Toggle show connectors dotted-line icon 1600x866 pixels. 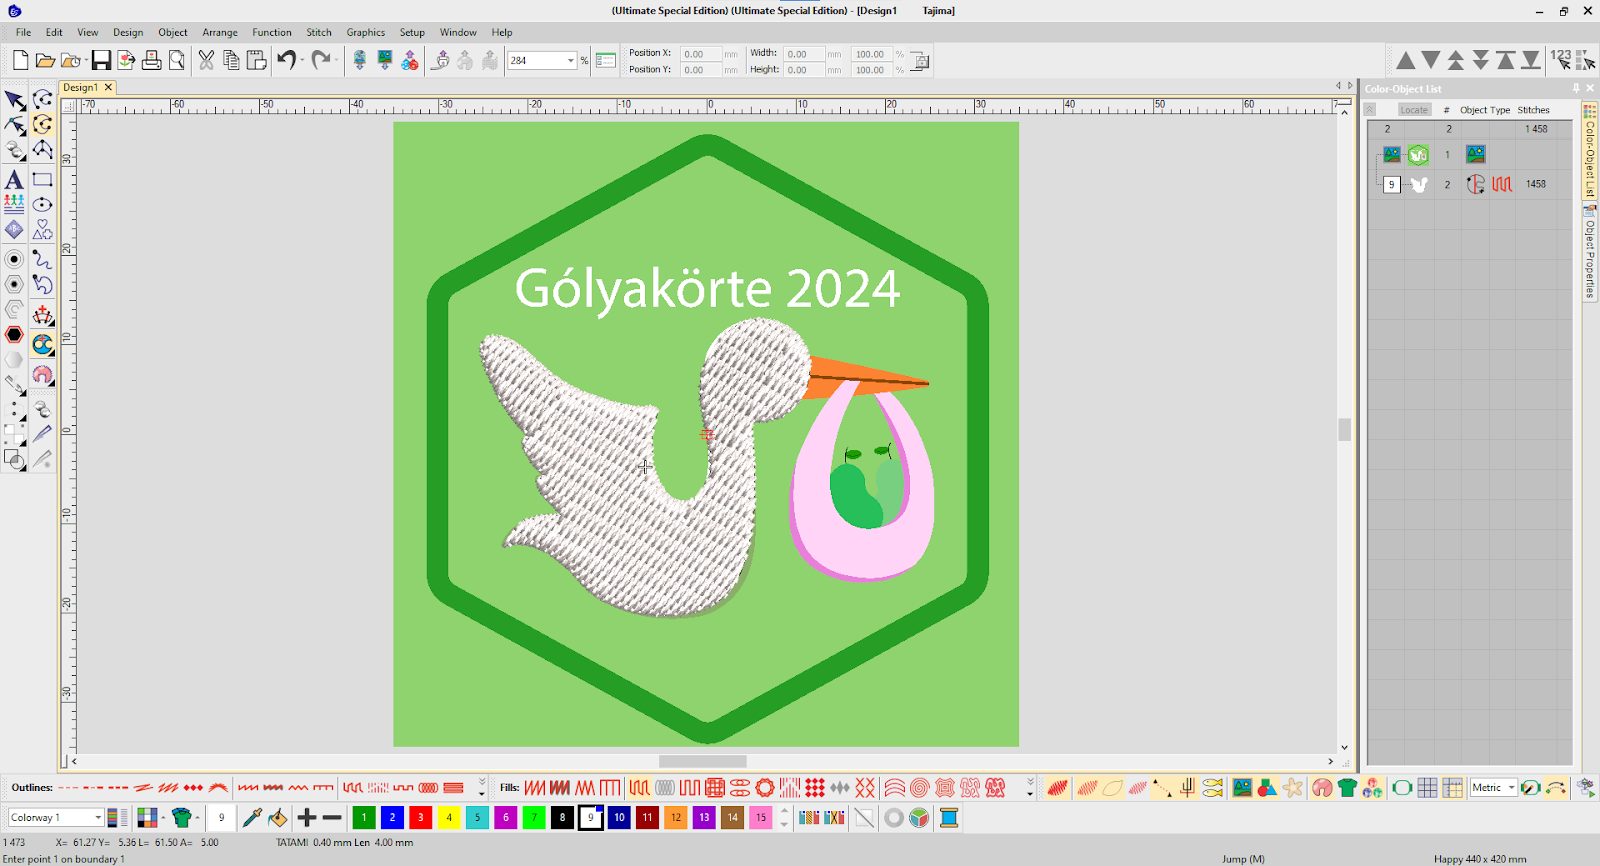click(1161, 788)
